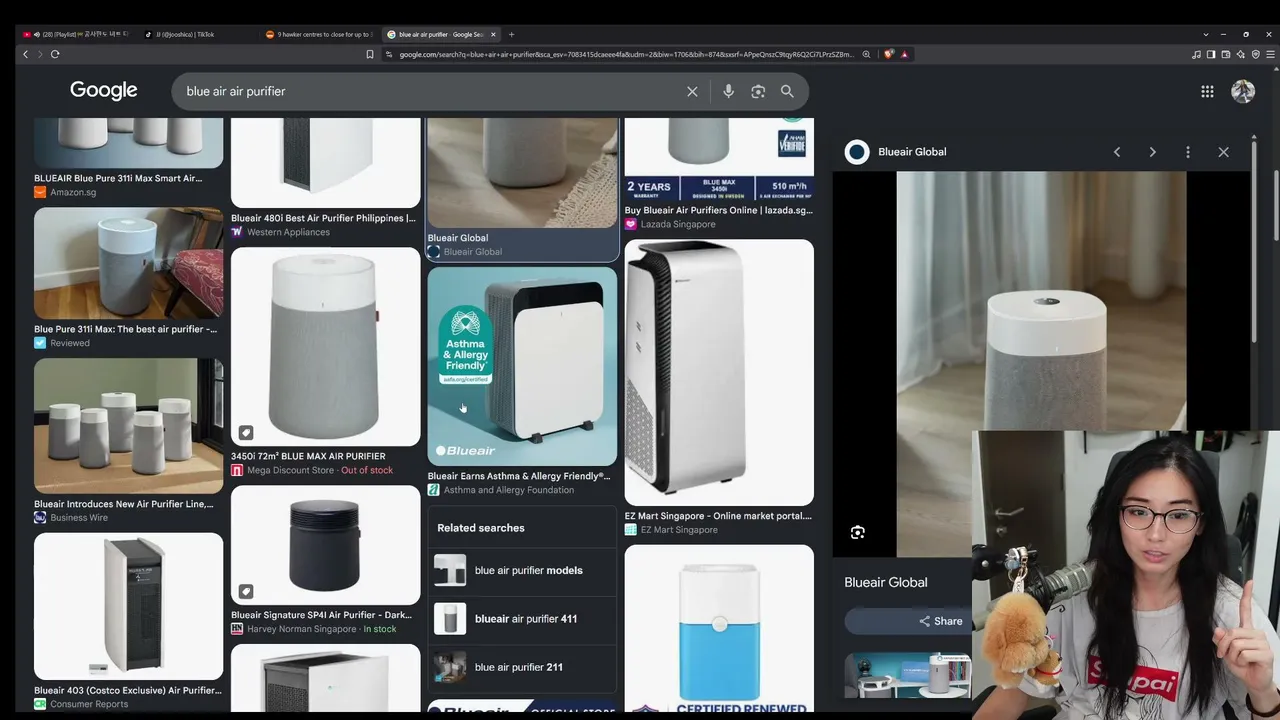Switch to the TikTok tab
Image resolution: width=1280 pixels, height=720 pixels.
[195, 34]
